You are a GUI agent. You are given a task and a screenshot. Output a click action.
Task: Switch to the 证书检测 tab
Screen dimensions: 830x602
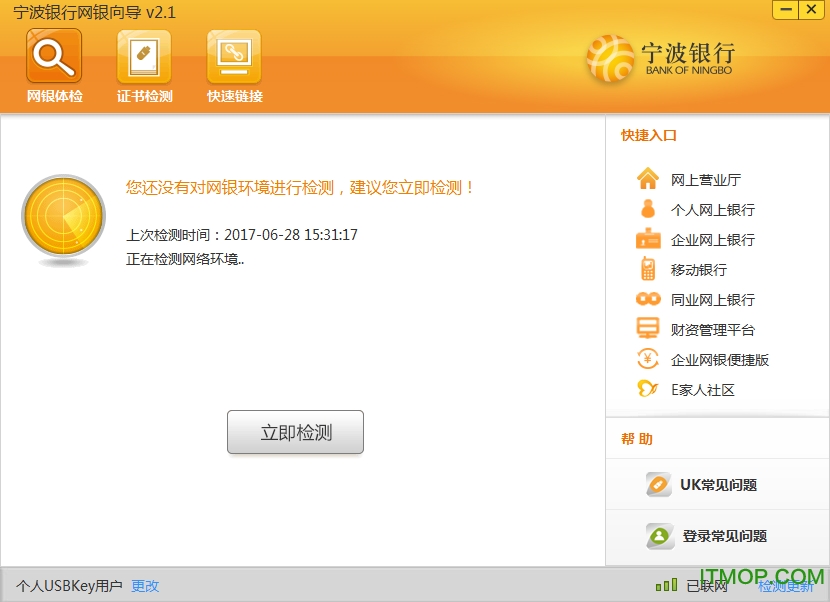143,63
